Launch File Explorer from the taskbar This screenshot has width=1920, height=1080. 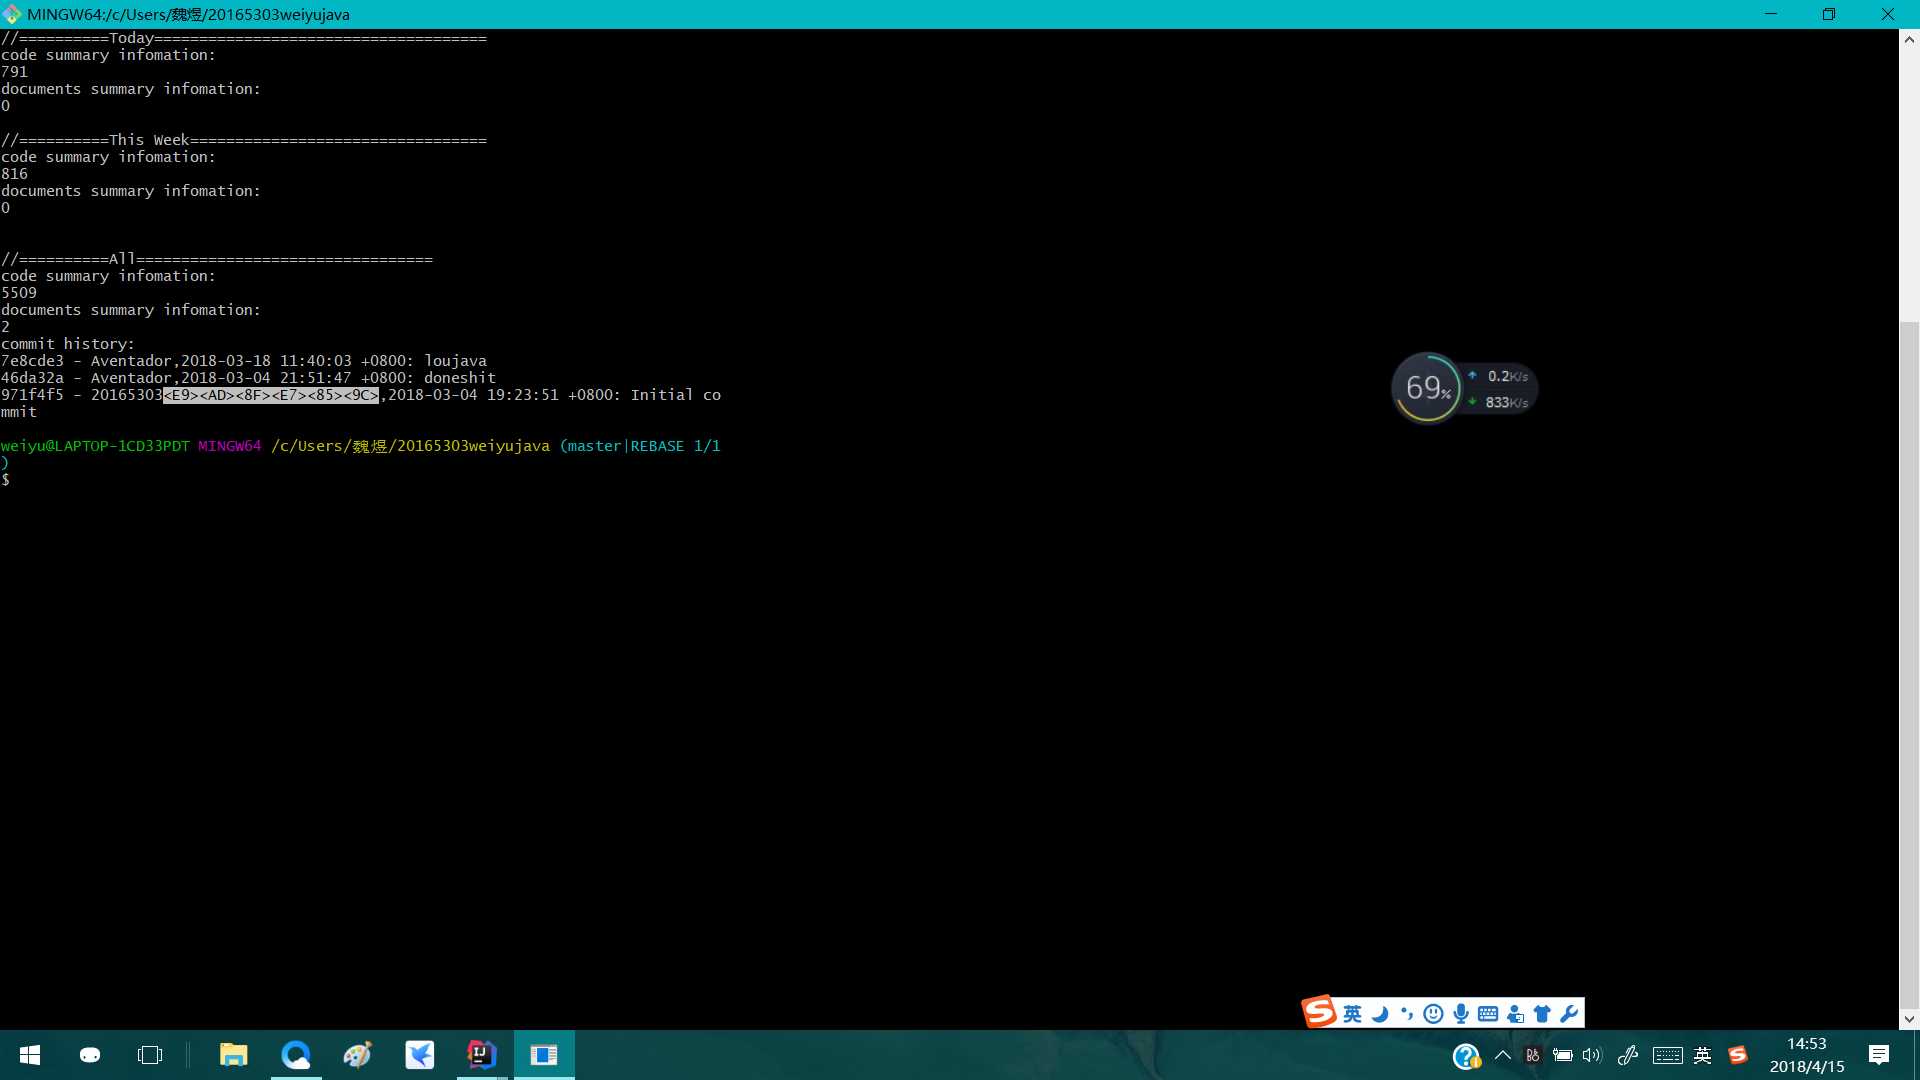click(233, 1055)
